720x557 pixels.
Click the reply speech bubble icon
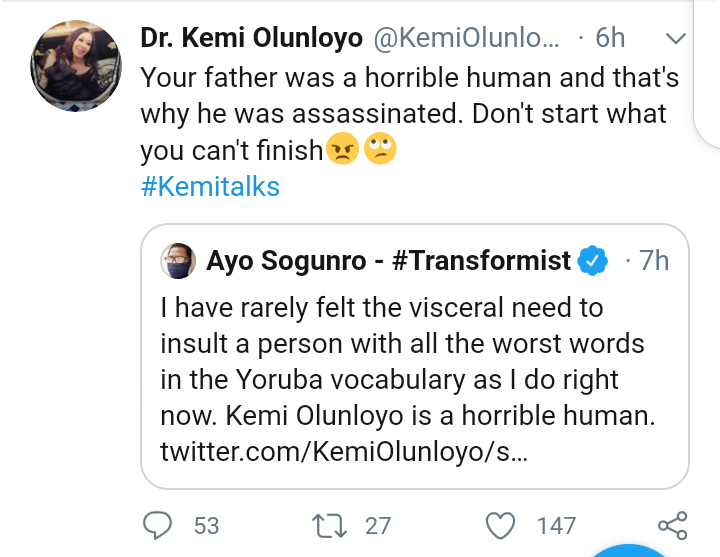tap(158, 525)
